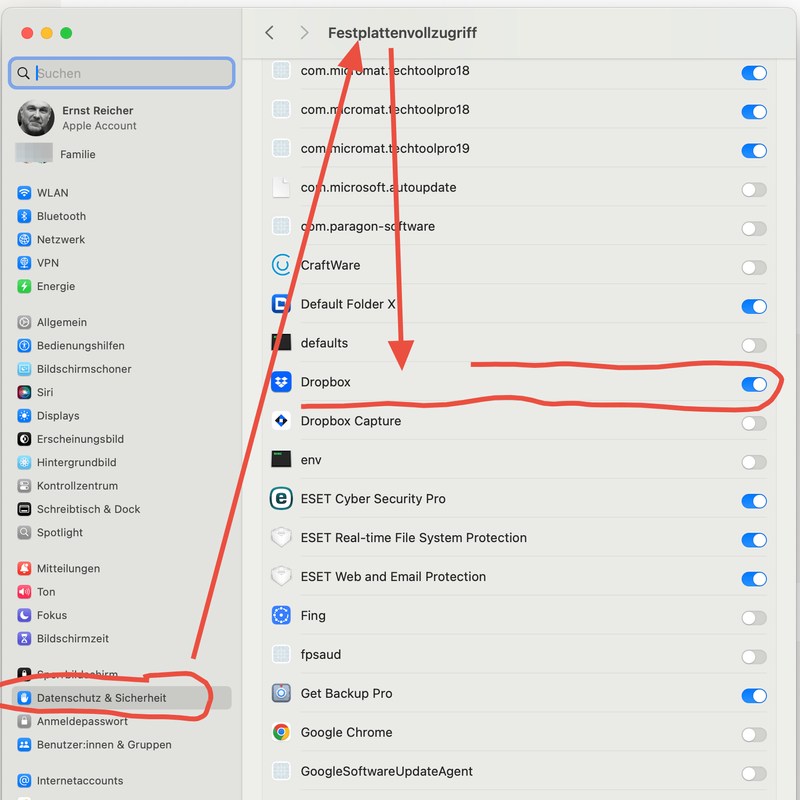
Task: Turn off ESET Web and Email Protection
Action: pyautogui.click(x=753, y=578)
